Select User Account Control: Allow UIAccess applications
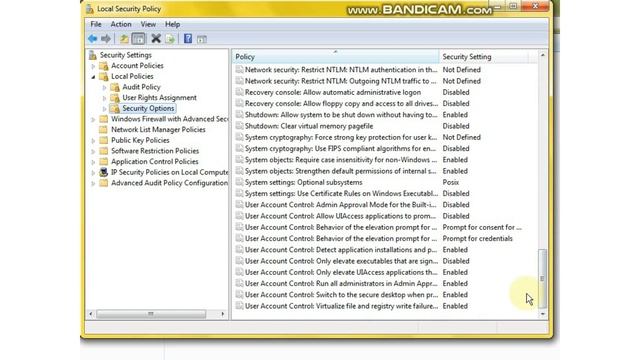Image resolution: width=640 pixels, height=360 pixels. click(x=340, y=216)
